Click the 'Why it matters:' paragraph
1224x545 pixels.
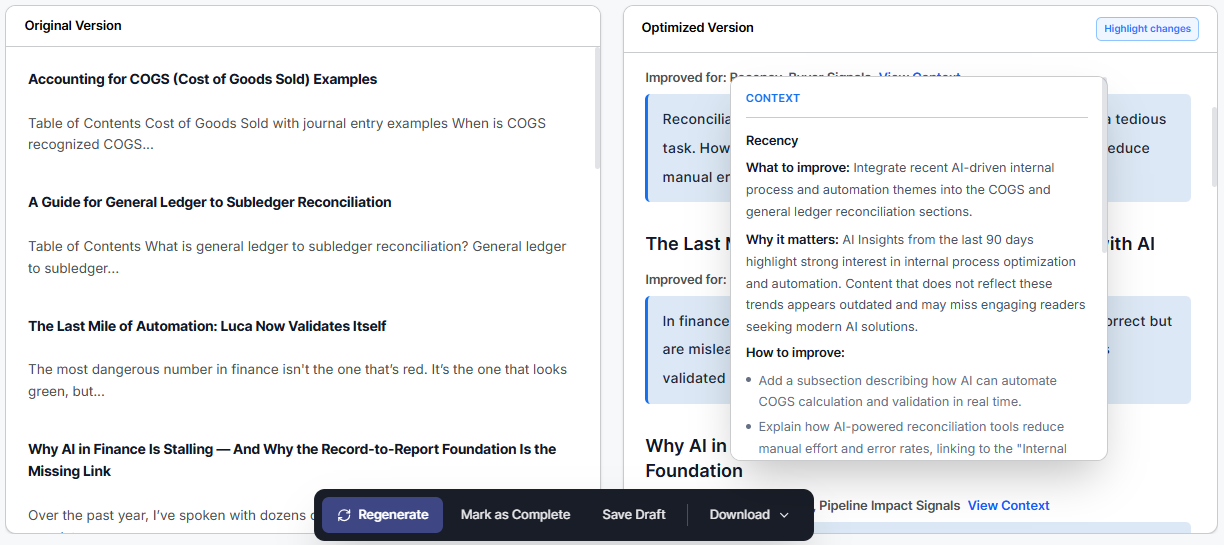(916, 283)
